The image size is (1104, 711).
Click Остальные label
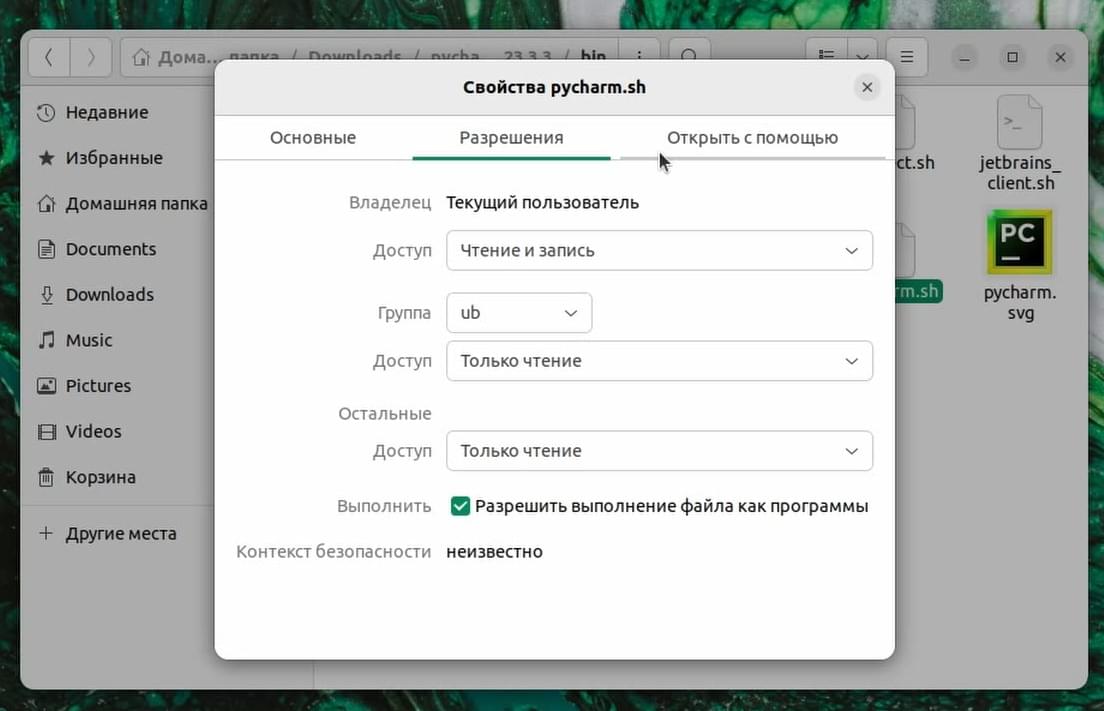coord(384,414)
